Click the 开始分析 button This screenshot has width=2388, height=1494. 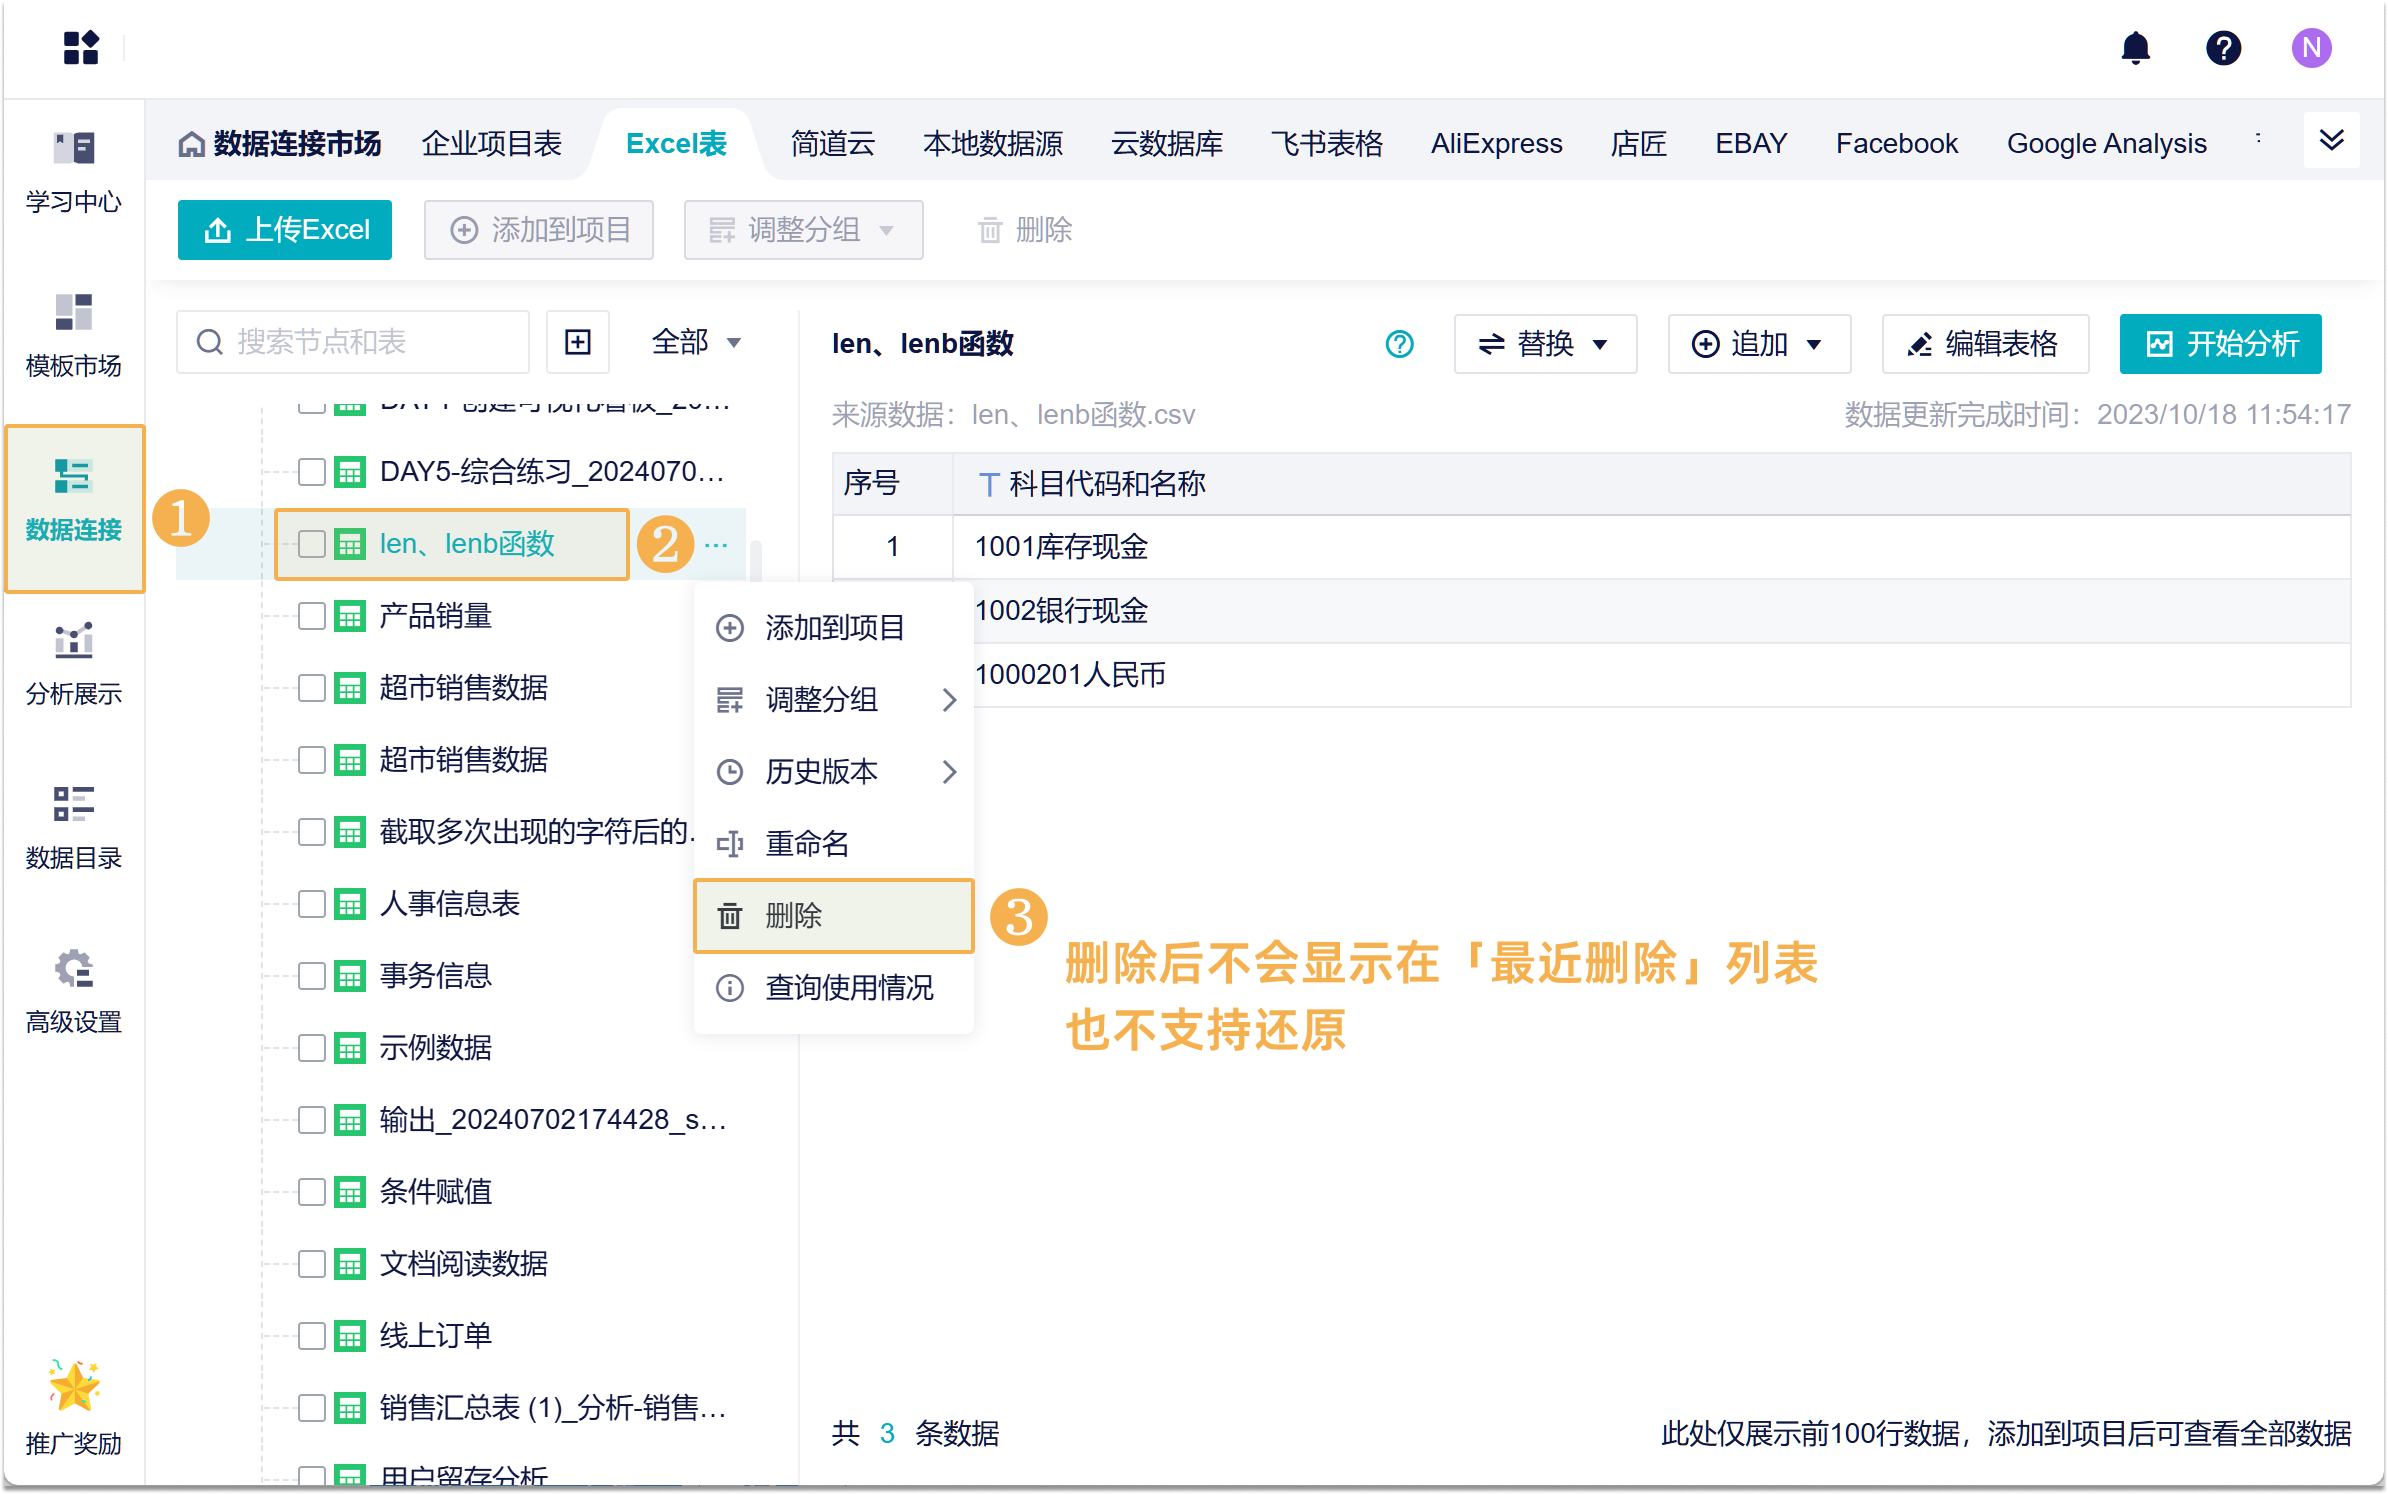click(x=2220, y=344)
